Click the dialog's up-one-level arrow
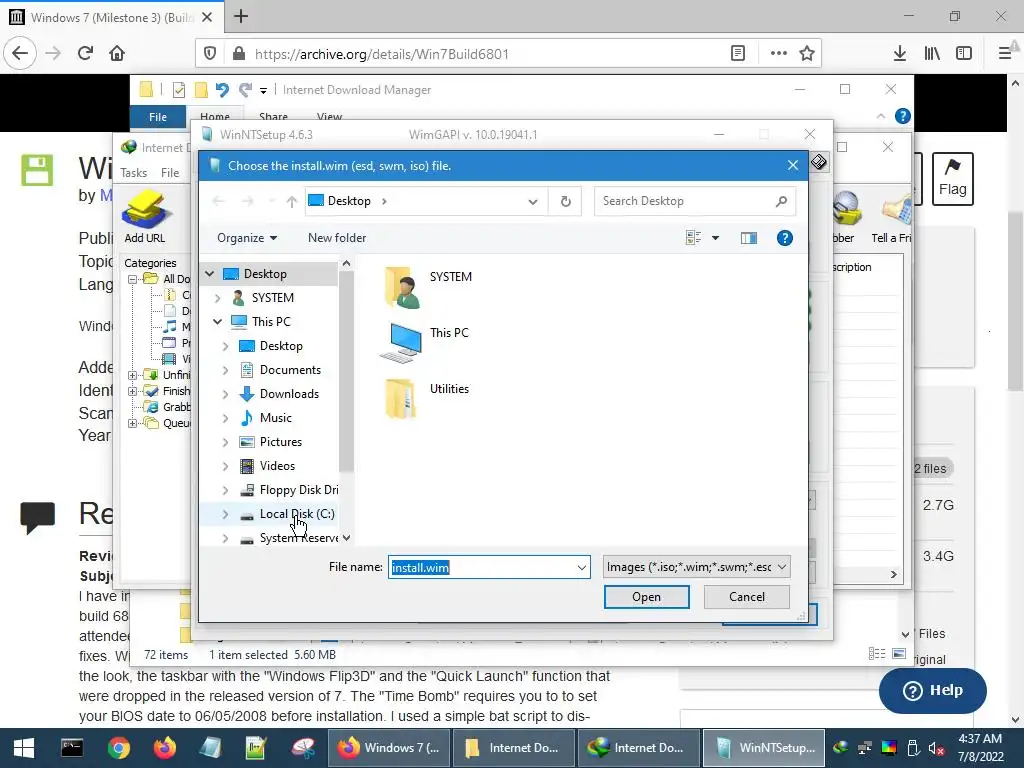 (291, 202)
